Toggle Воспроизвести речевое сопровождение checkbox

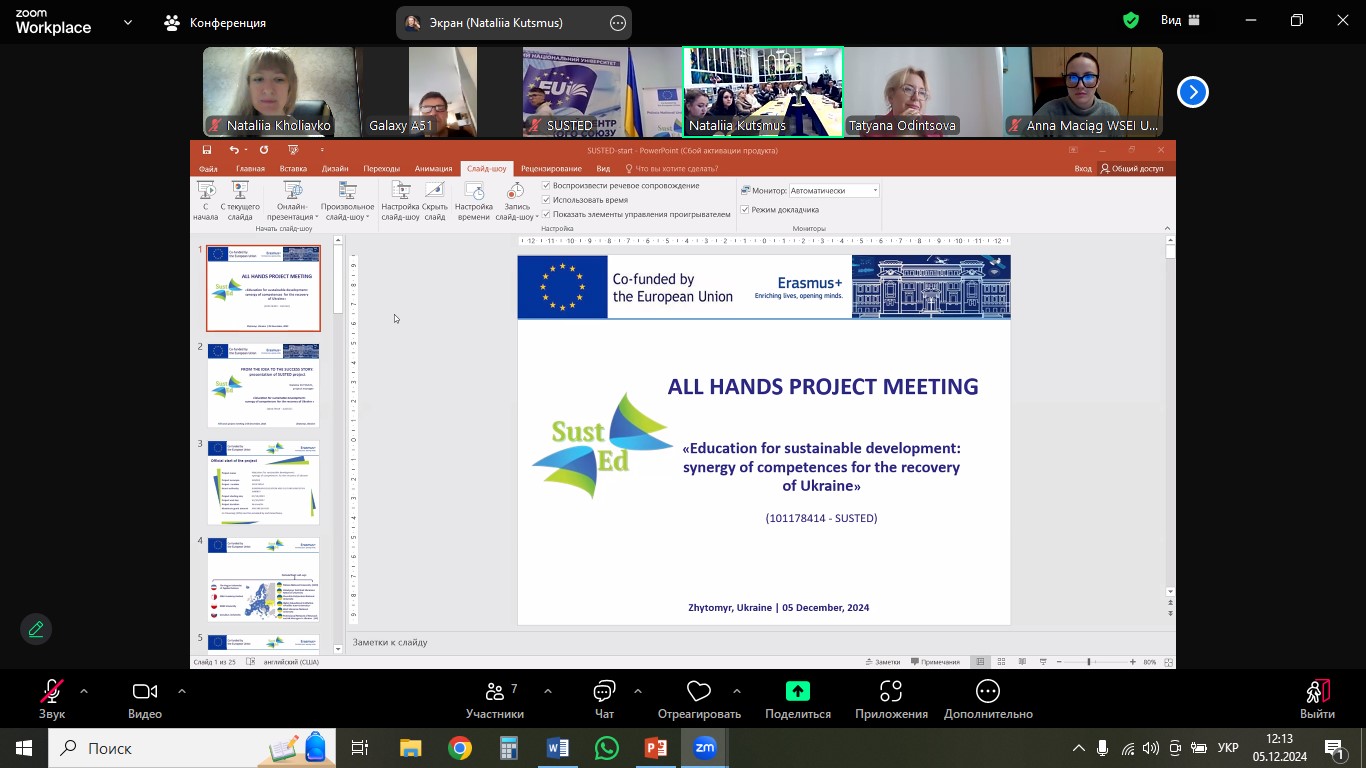547,186
